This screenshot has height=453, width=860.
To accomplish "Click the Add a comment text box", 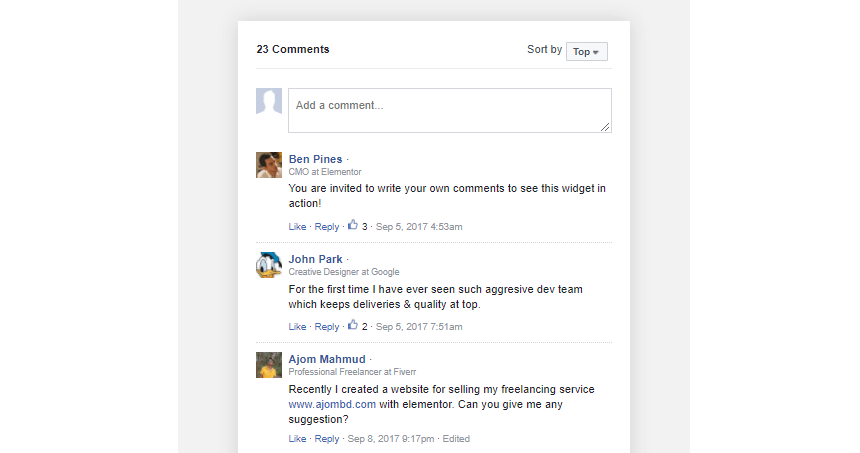I will click(450, 110).
